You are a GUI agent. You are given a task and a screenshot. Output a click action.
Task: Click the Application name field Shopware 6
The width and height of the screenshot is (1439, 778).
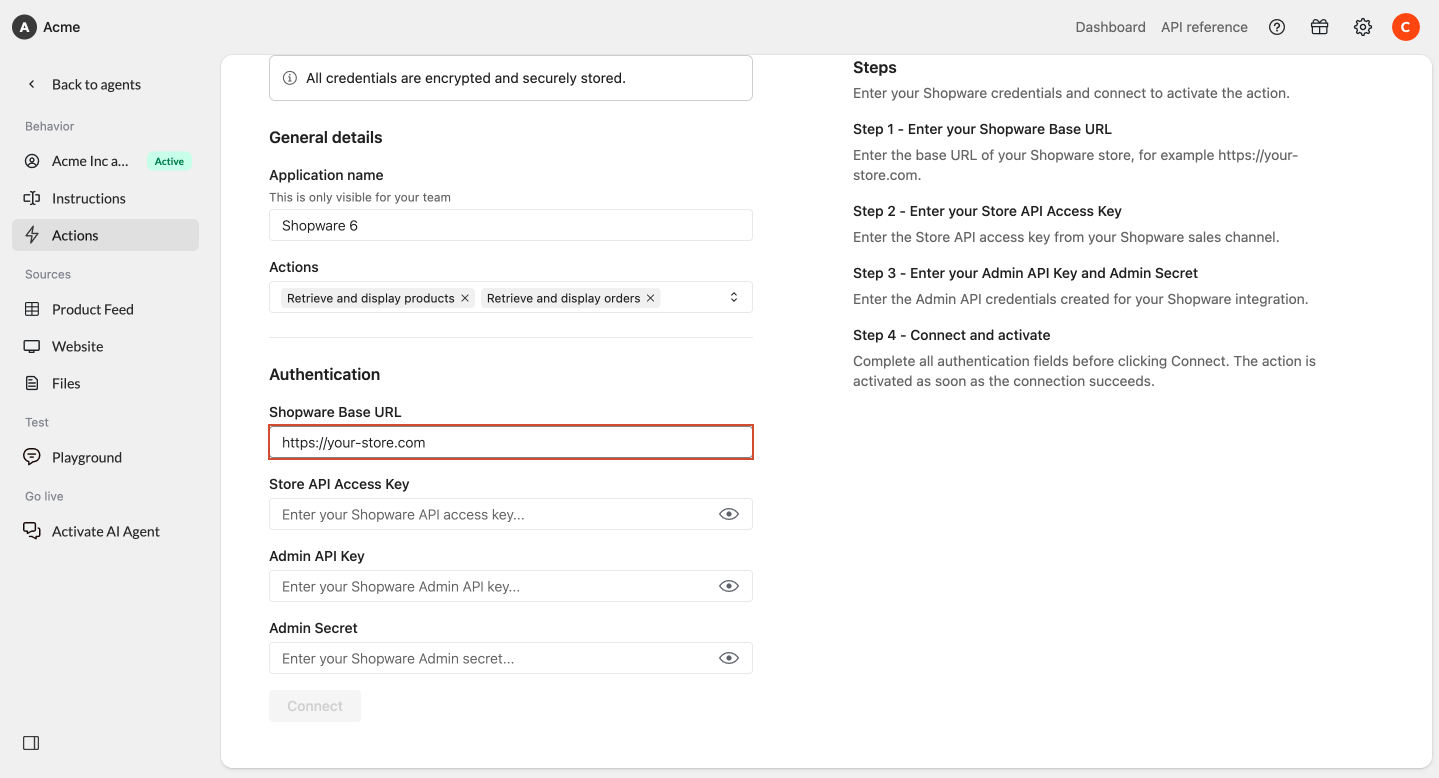coord(511,225)
